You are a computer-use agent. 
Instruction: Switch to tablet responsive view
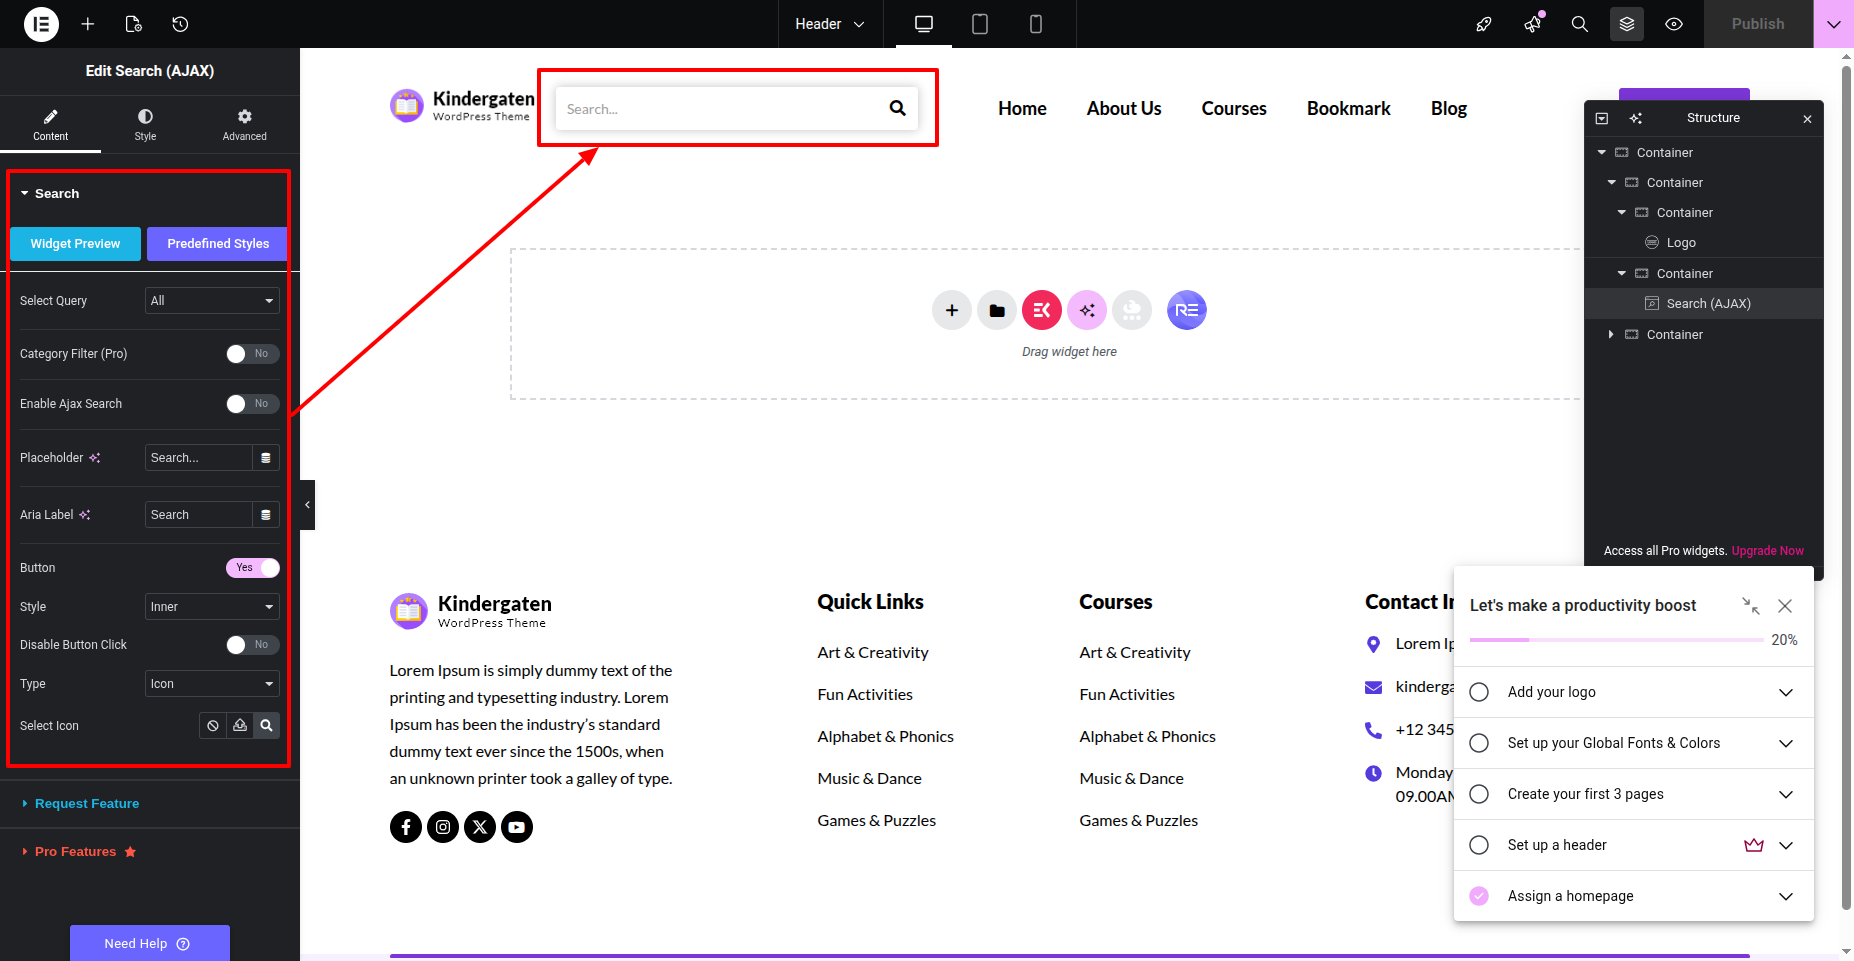[x=979, y=24]
